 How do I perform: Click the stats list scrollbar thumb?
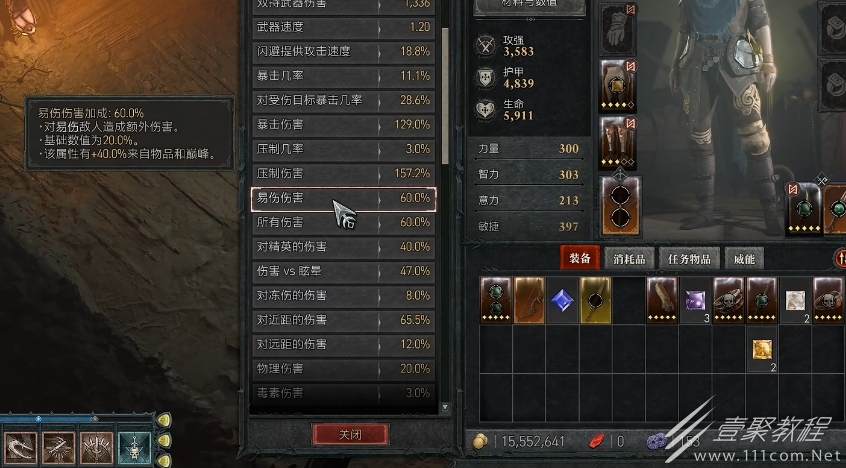[445, 96]
